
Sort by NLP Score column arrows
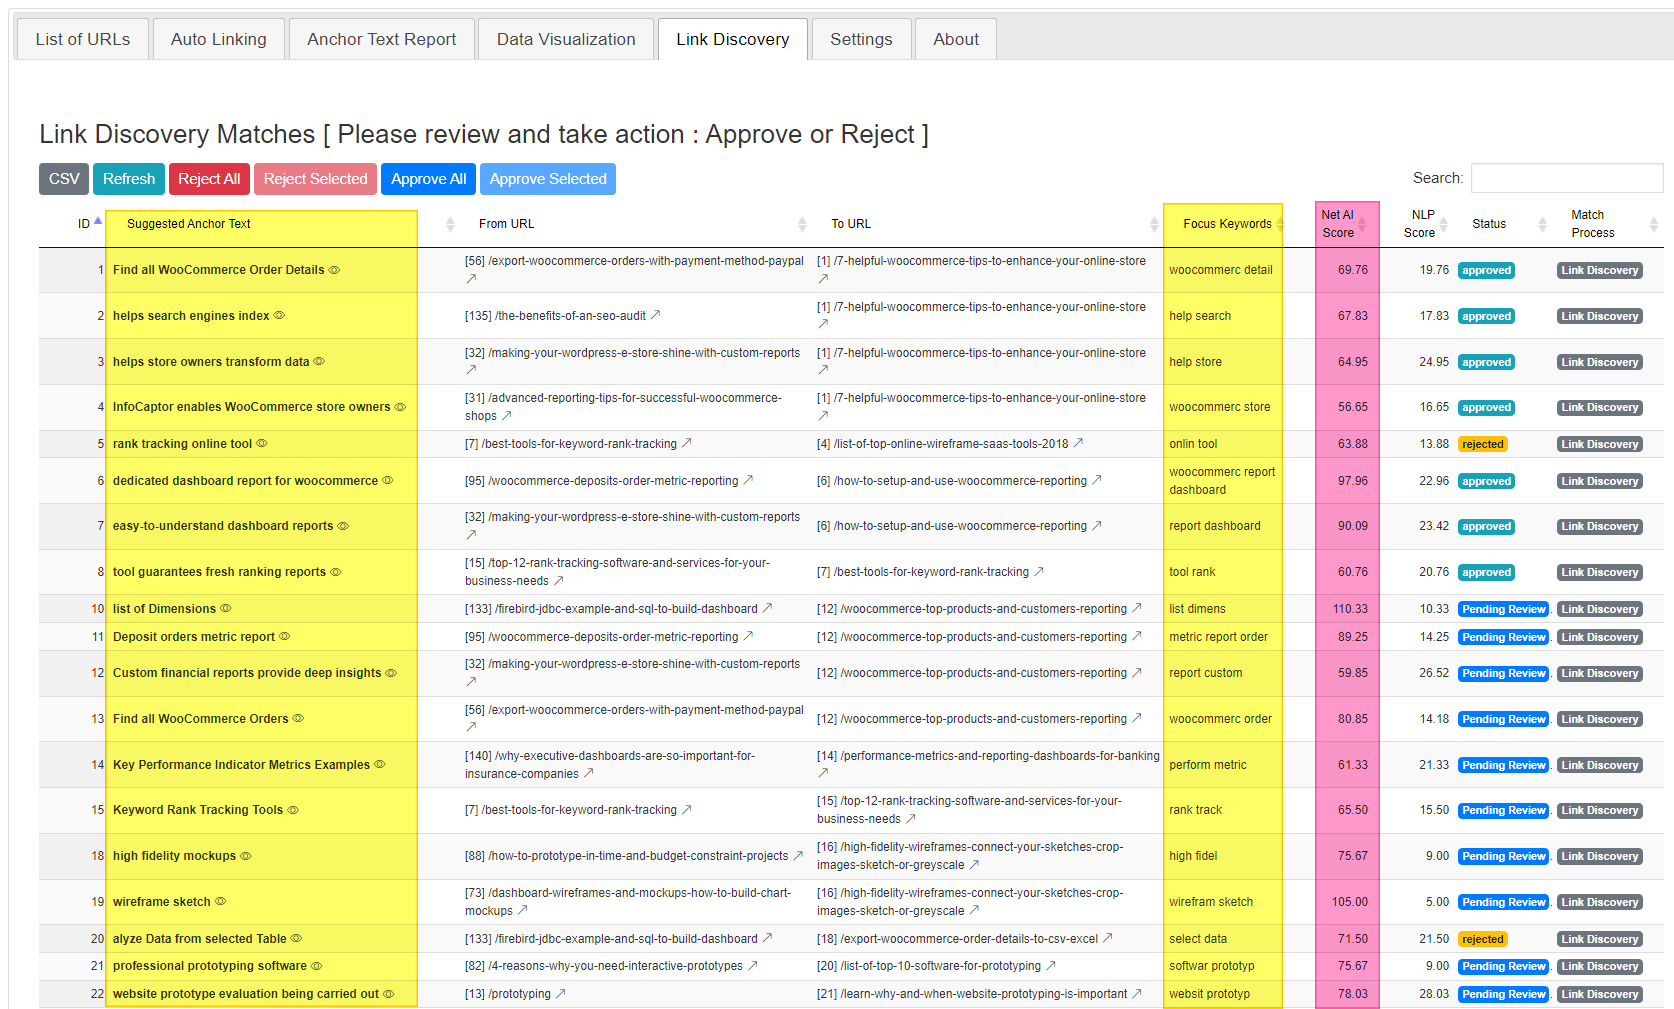point(1443,224)
